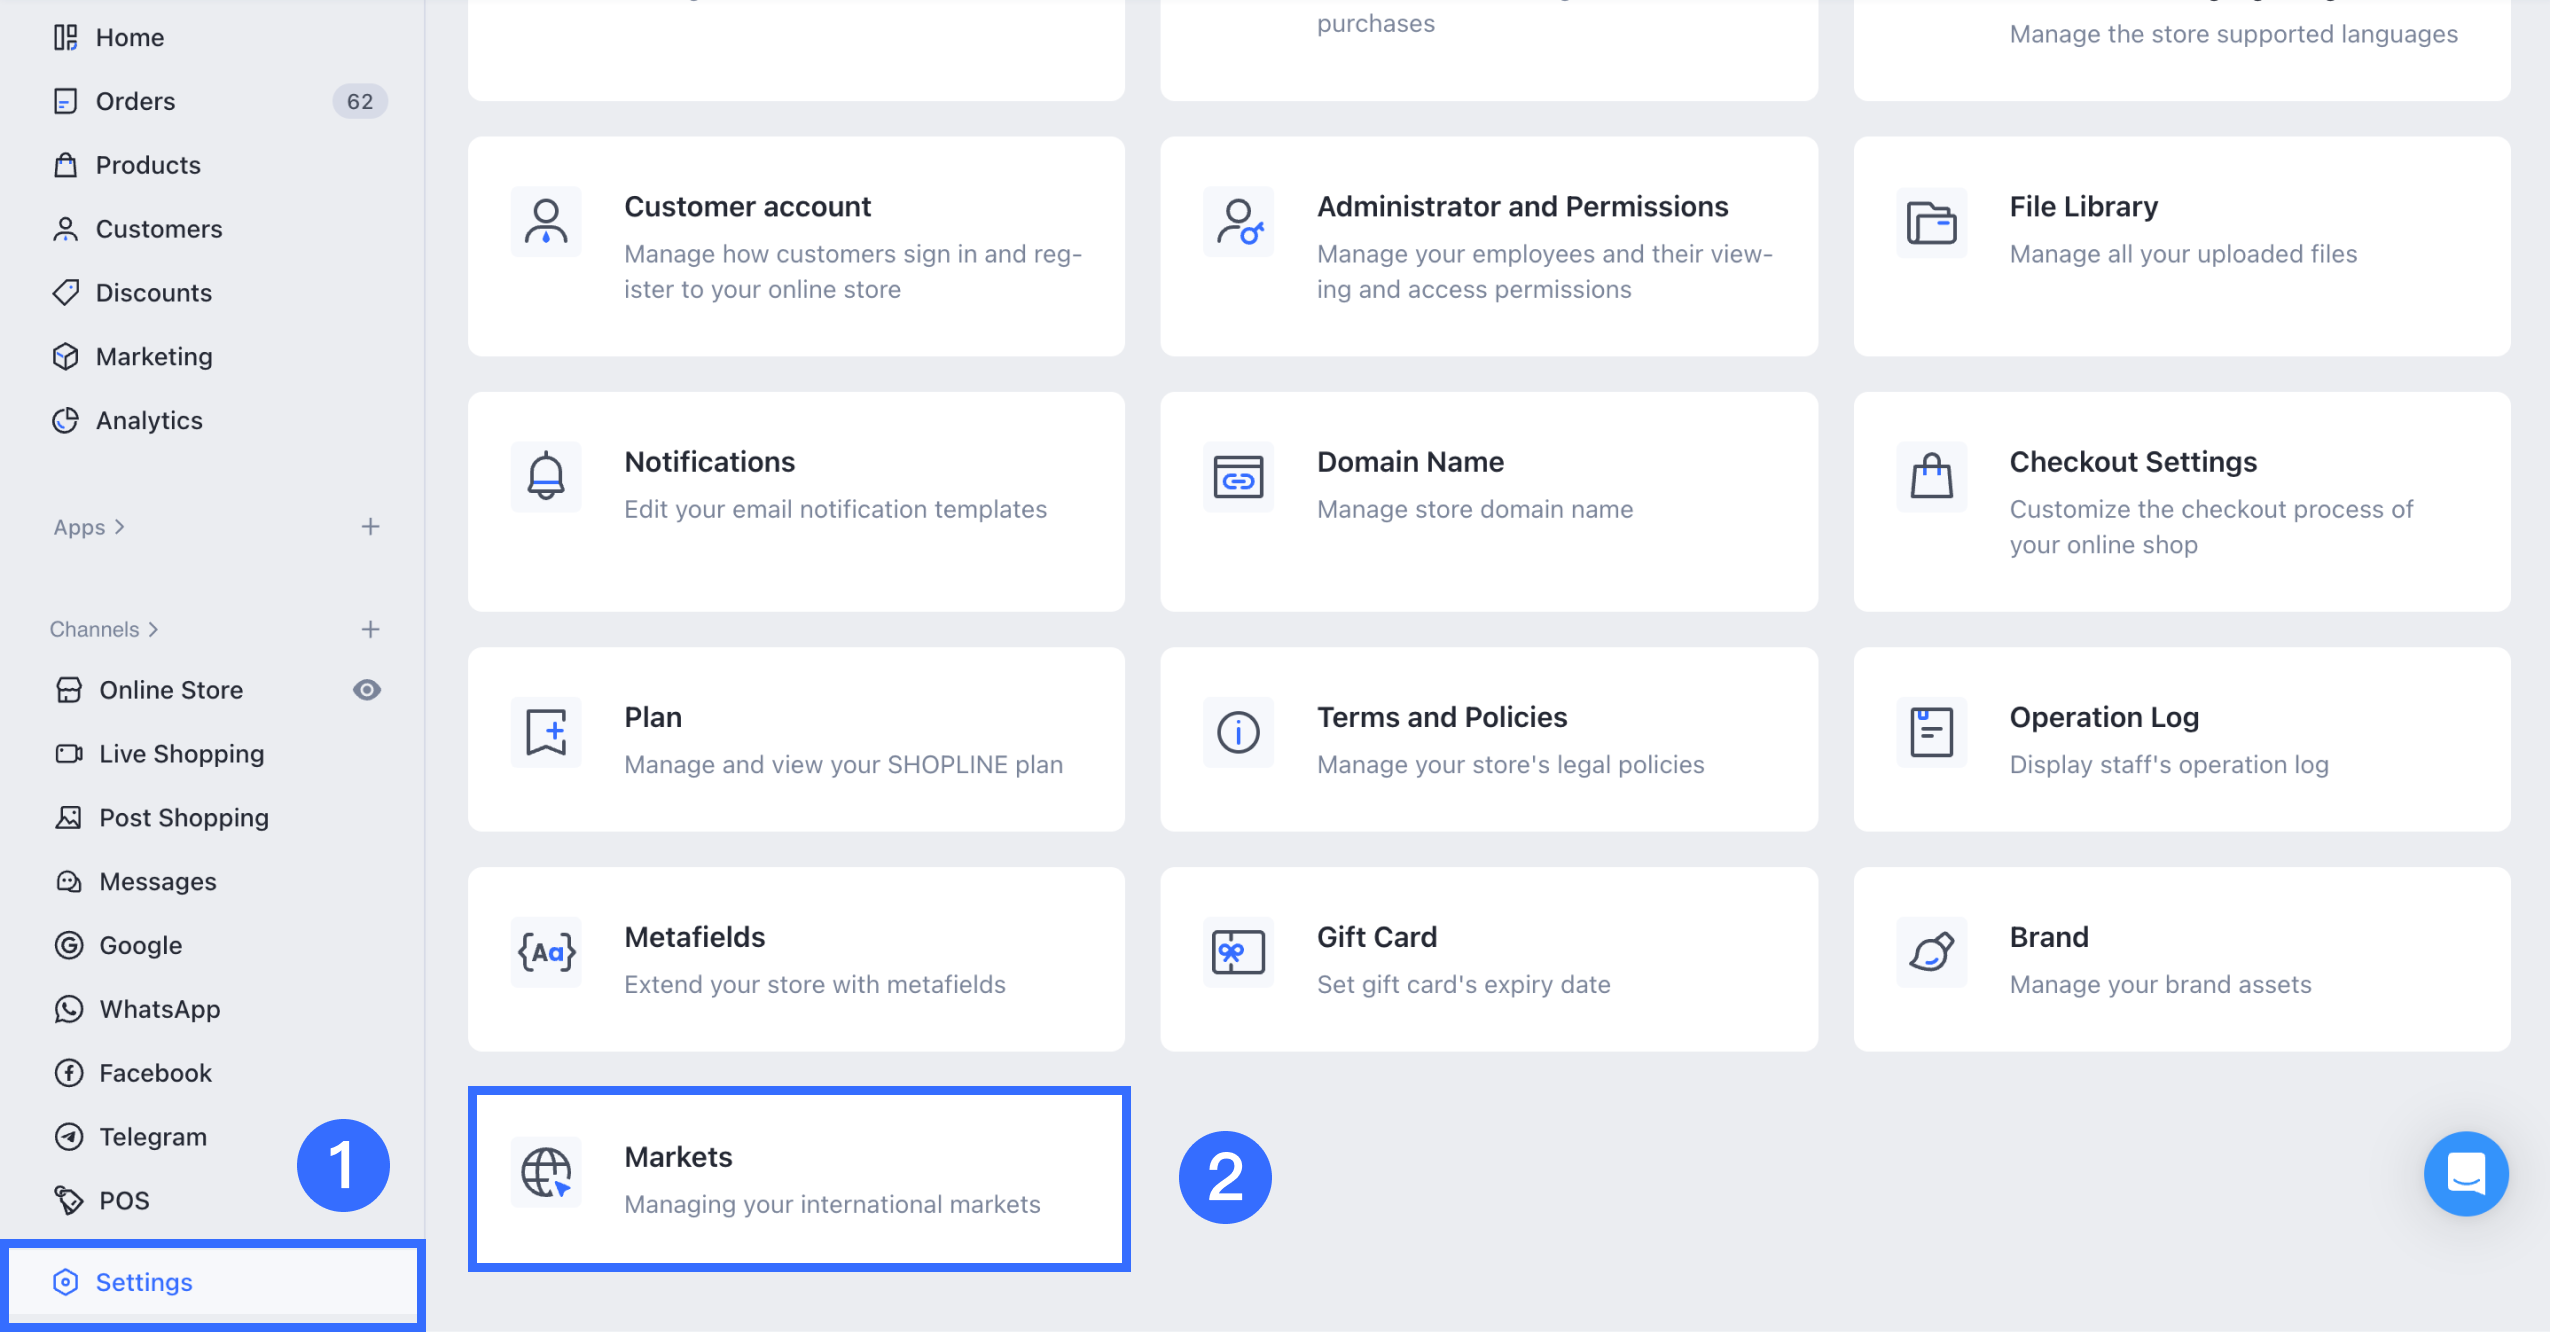
Task: Add a channel with plus button
Action: [x=370, y=630]
